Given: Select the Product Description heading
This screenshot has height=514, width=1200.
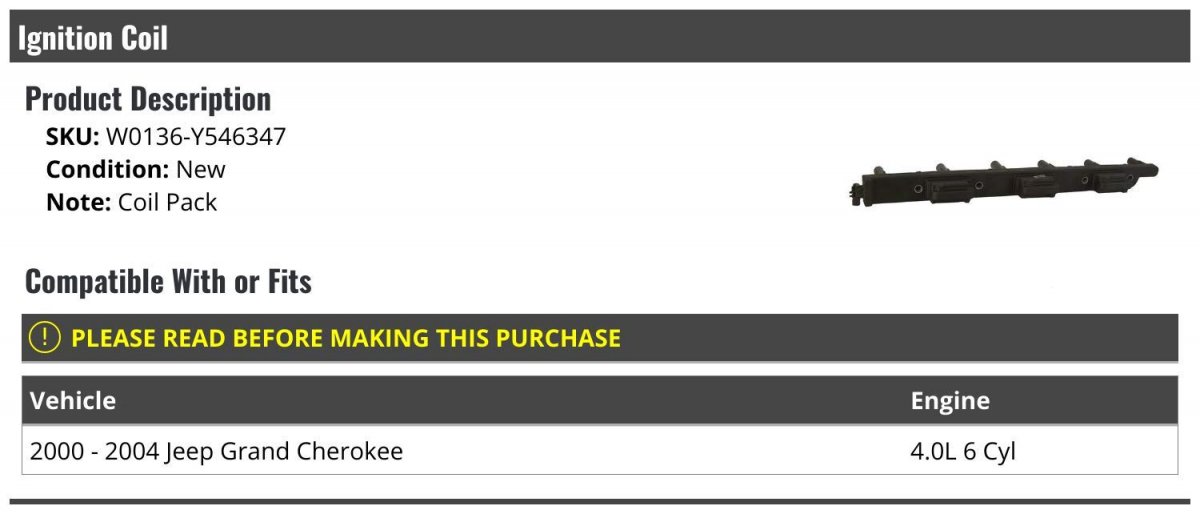Looking at the screenshot, I should click(148, 99).
